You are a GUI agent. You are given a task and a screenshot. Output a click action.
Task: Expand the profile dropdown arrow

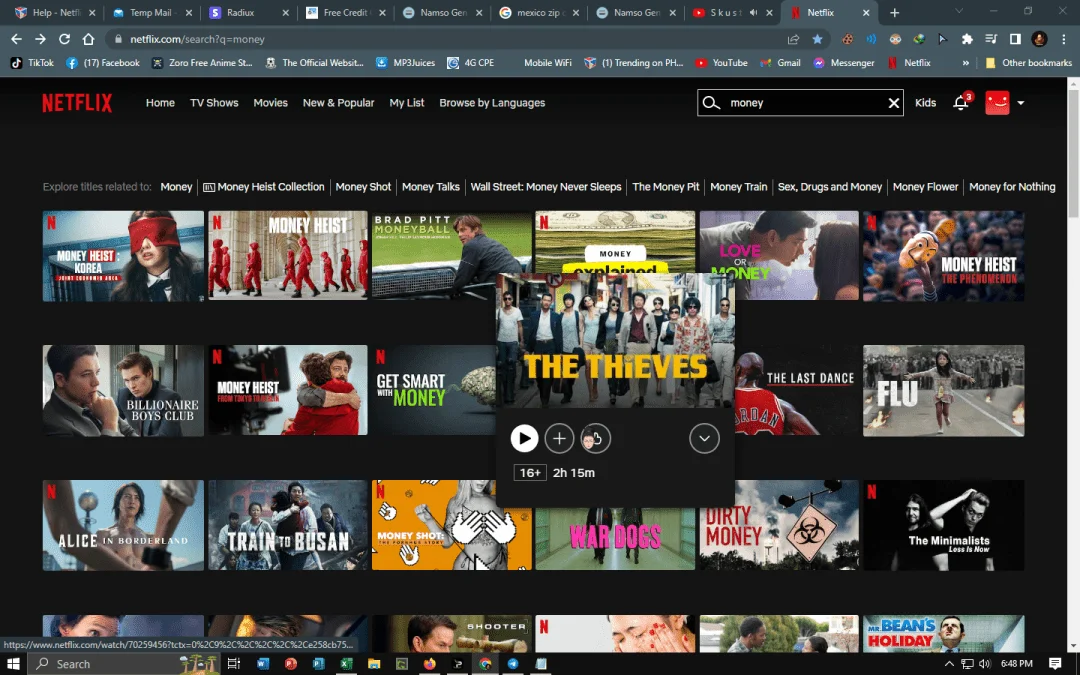(x=1021, y=103)
